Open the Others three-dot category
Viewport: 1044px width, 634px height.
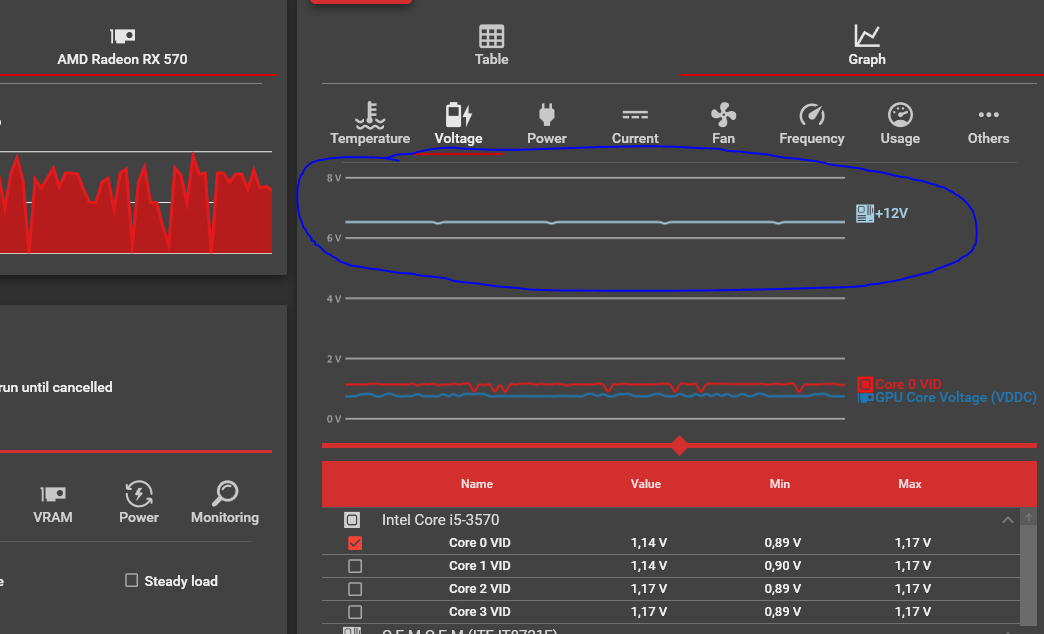point(988,124)
